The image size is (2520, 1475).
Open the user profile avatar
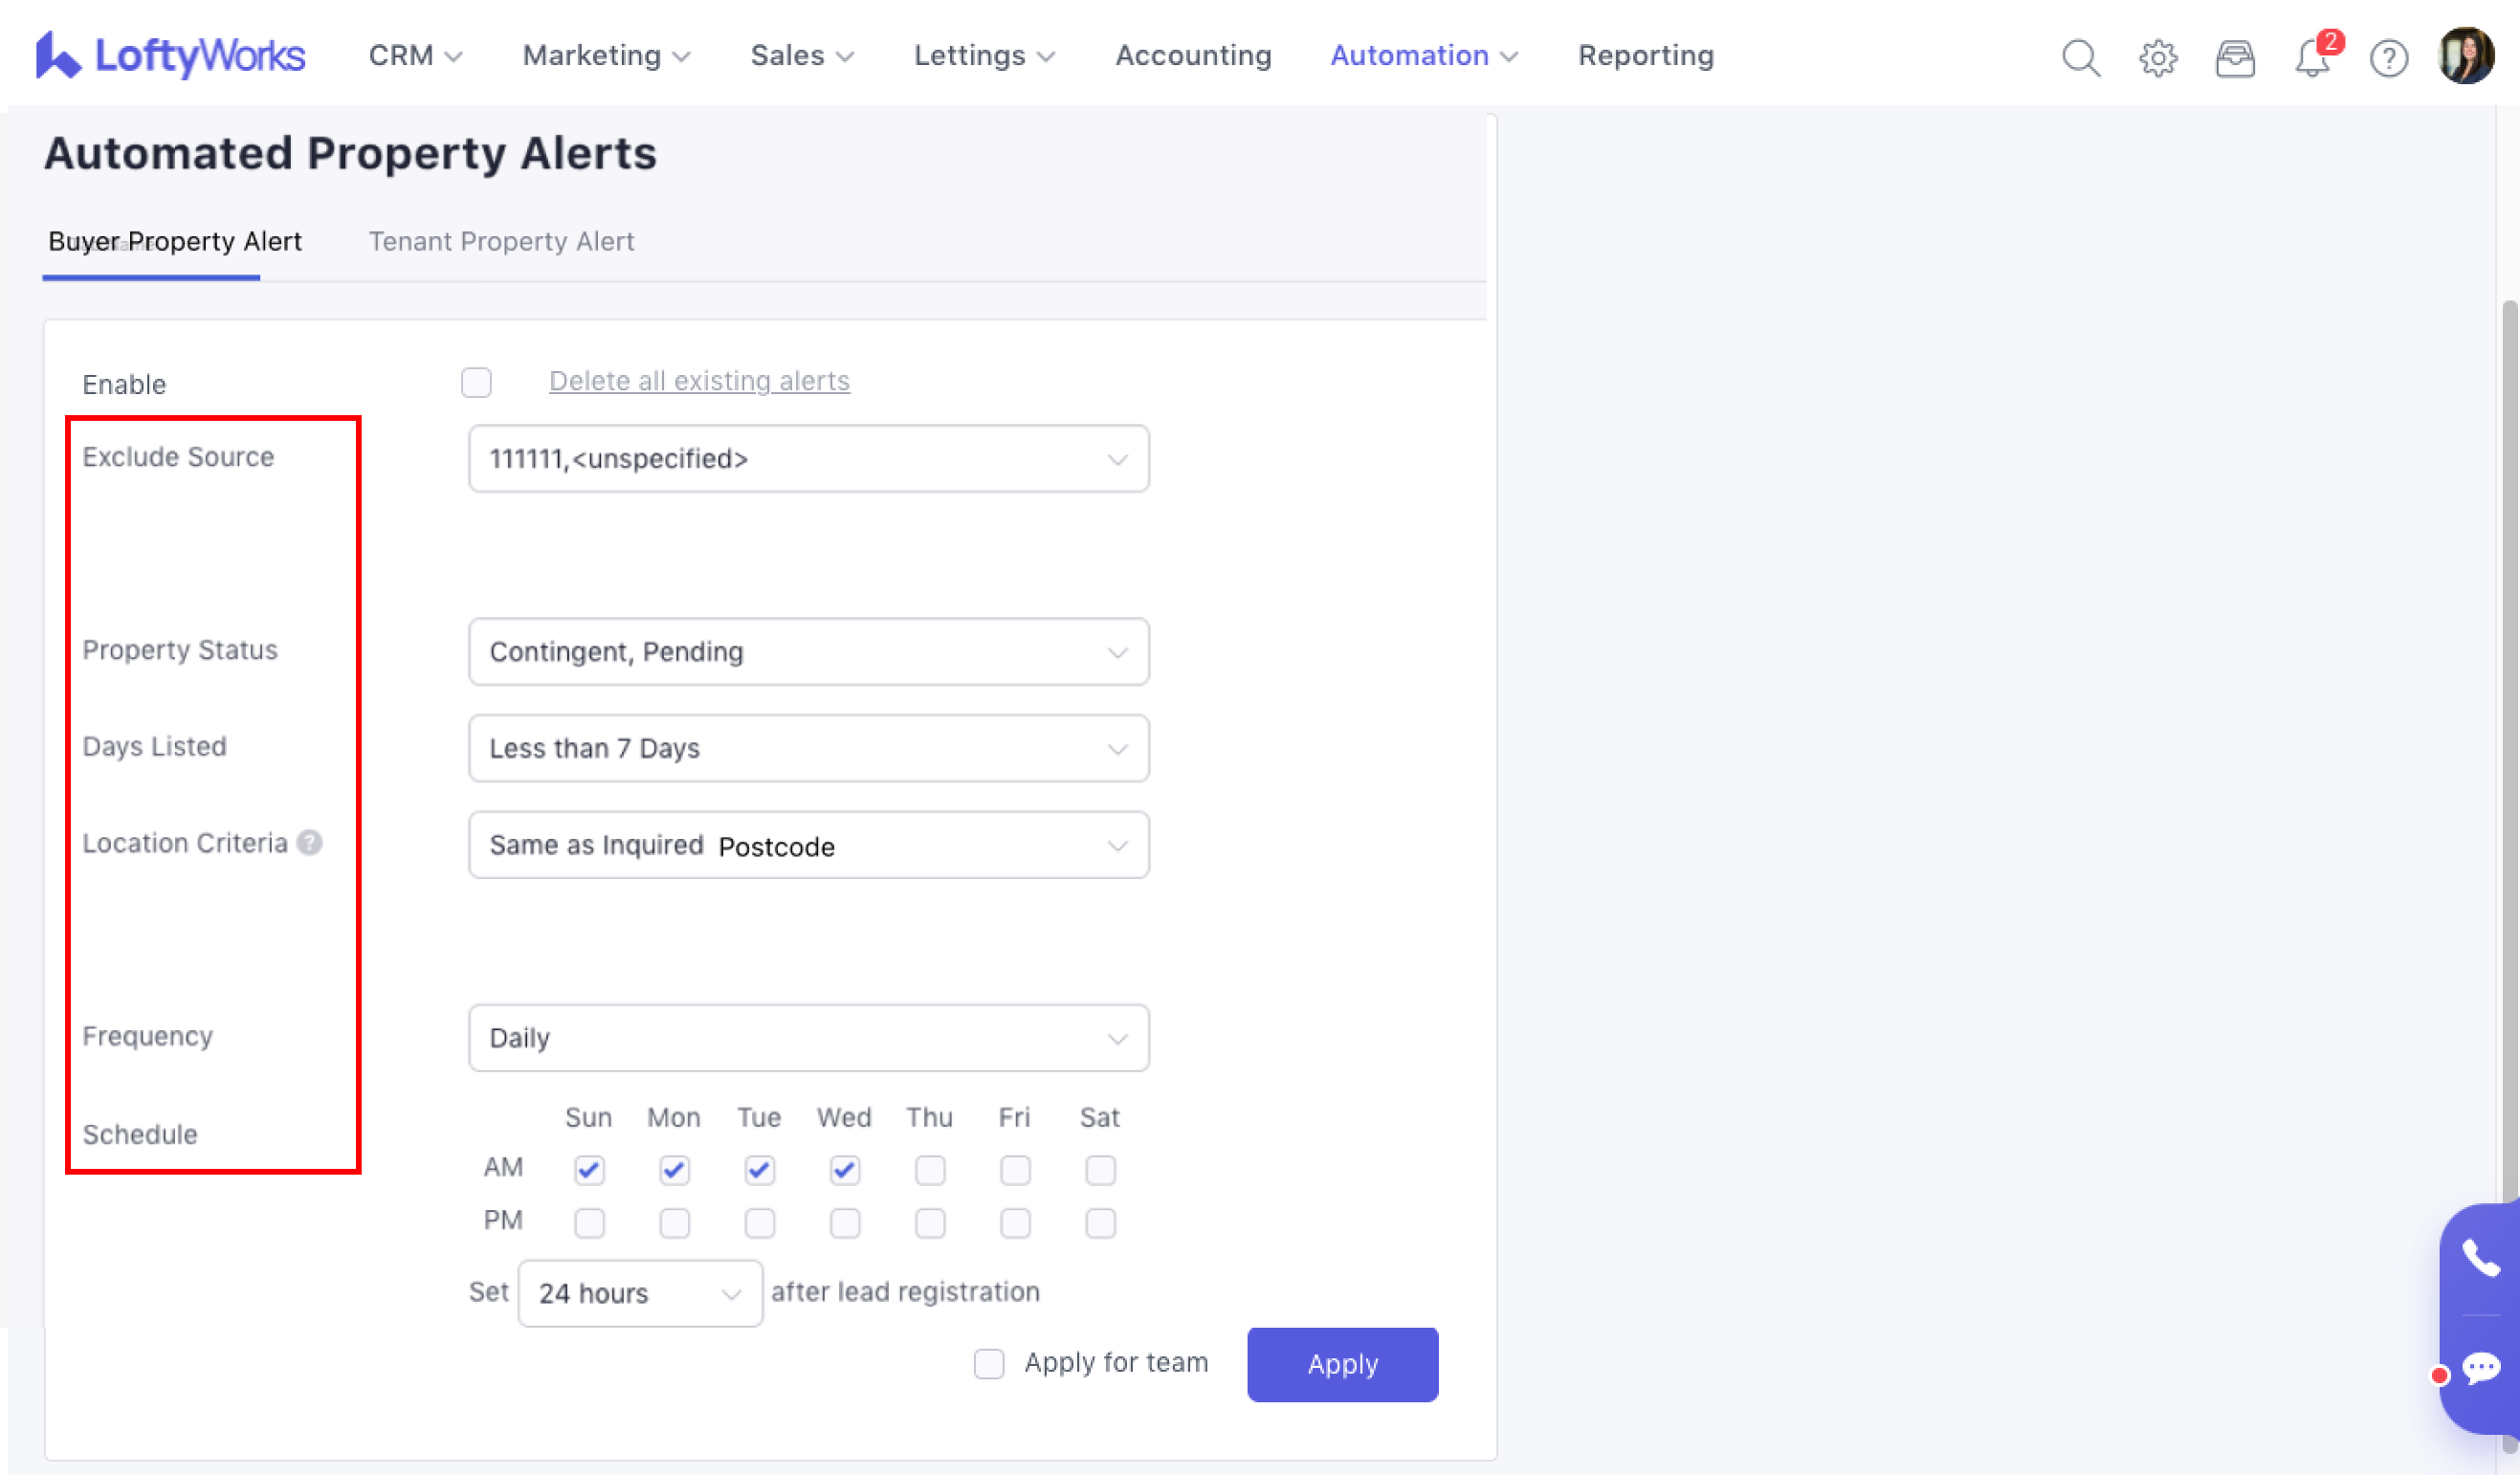pyautogui.click(x=2466, y=56)
